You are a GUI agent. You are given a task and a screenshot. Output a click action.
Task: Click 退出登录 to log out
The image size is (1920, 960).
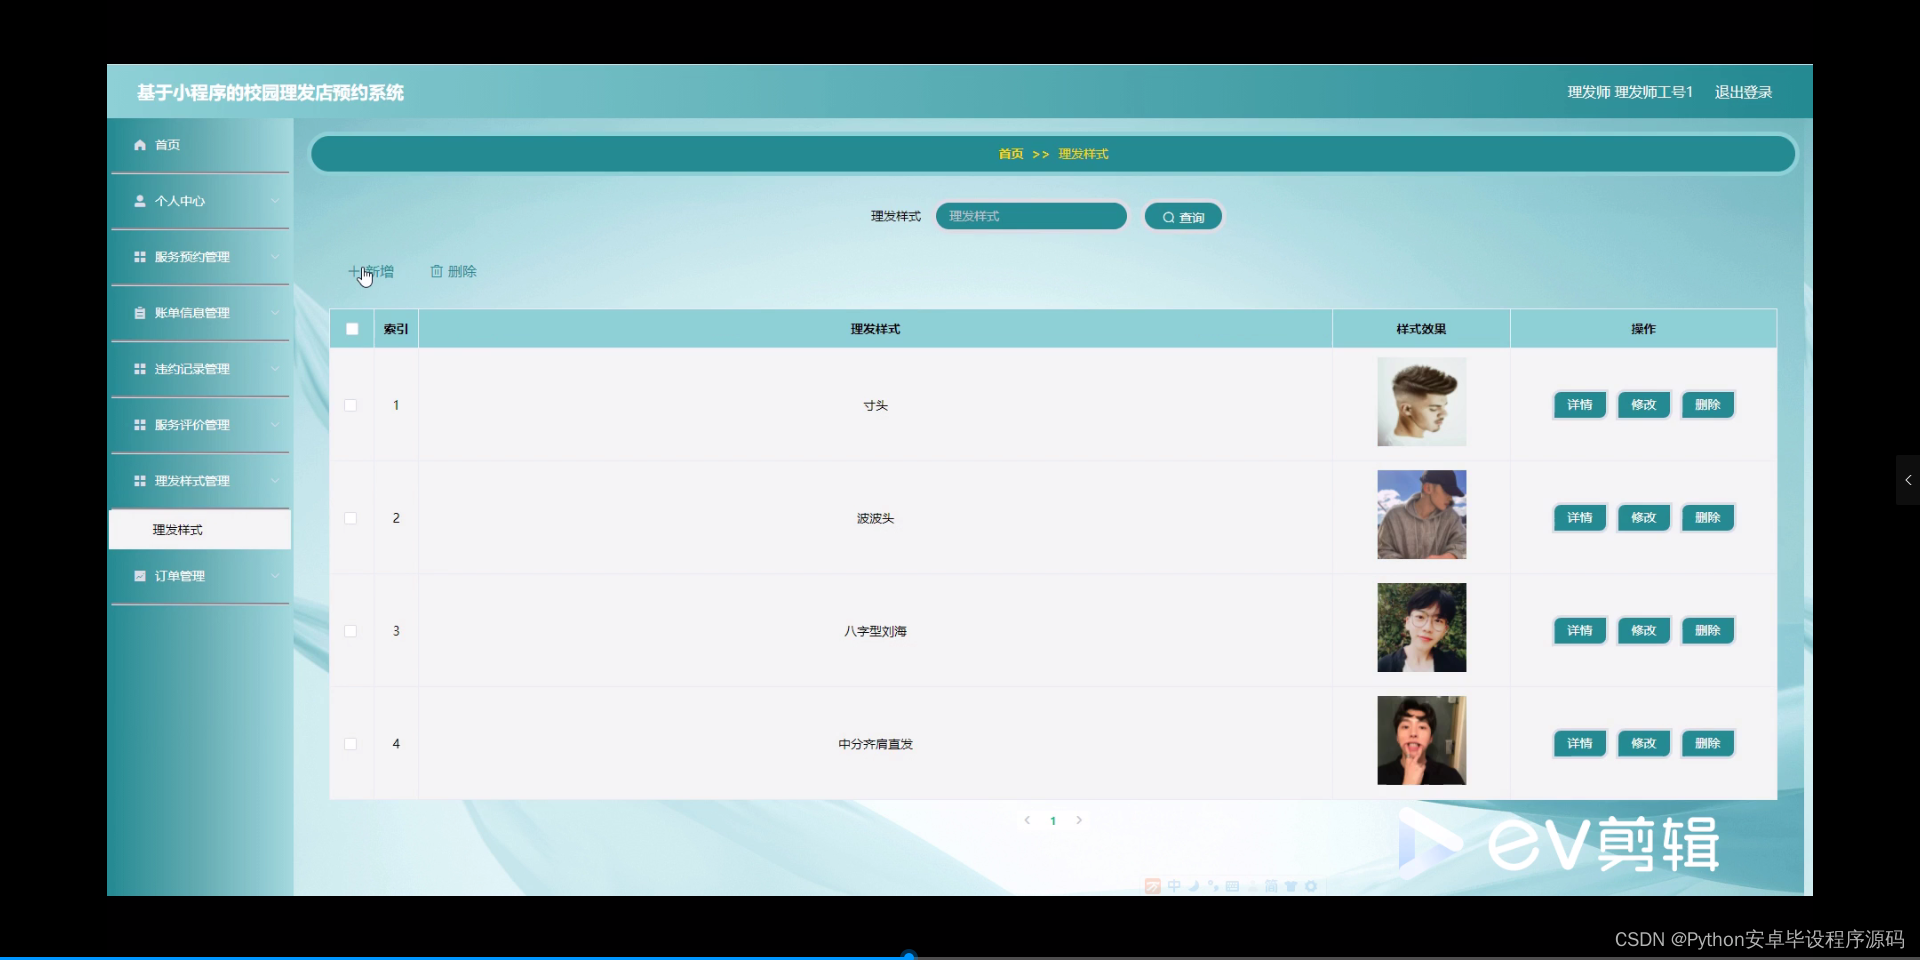(1743, 92)
